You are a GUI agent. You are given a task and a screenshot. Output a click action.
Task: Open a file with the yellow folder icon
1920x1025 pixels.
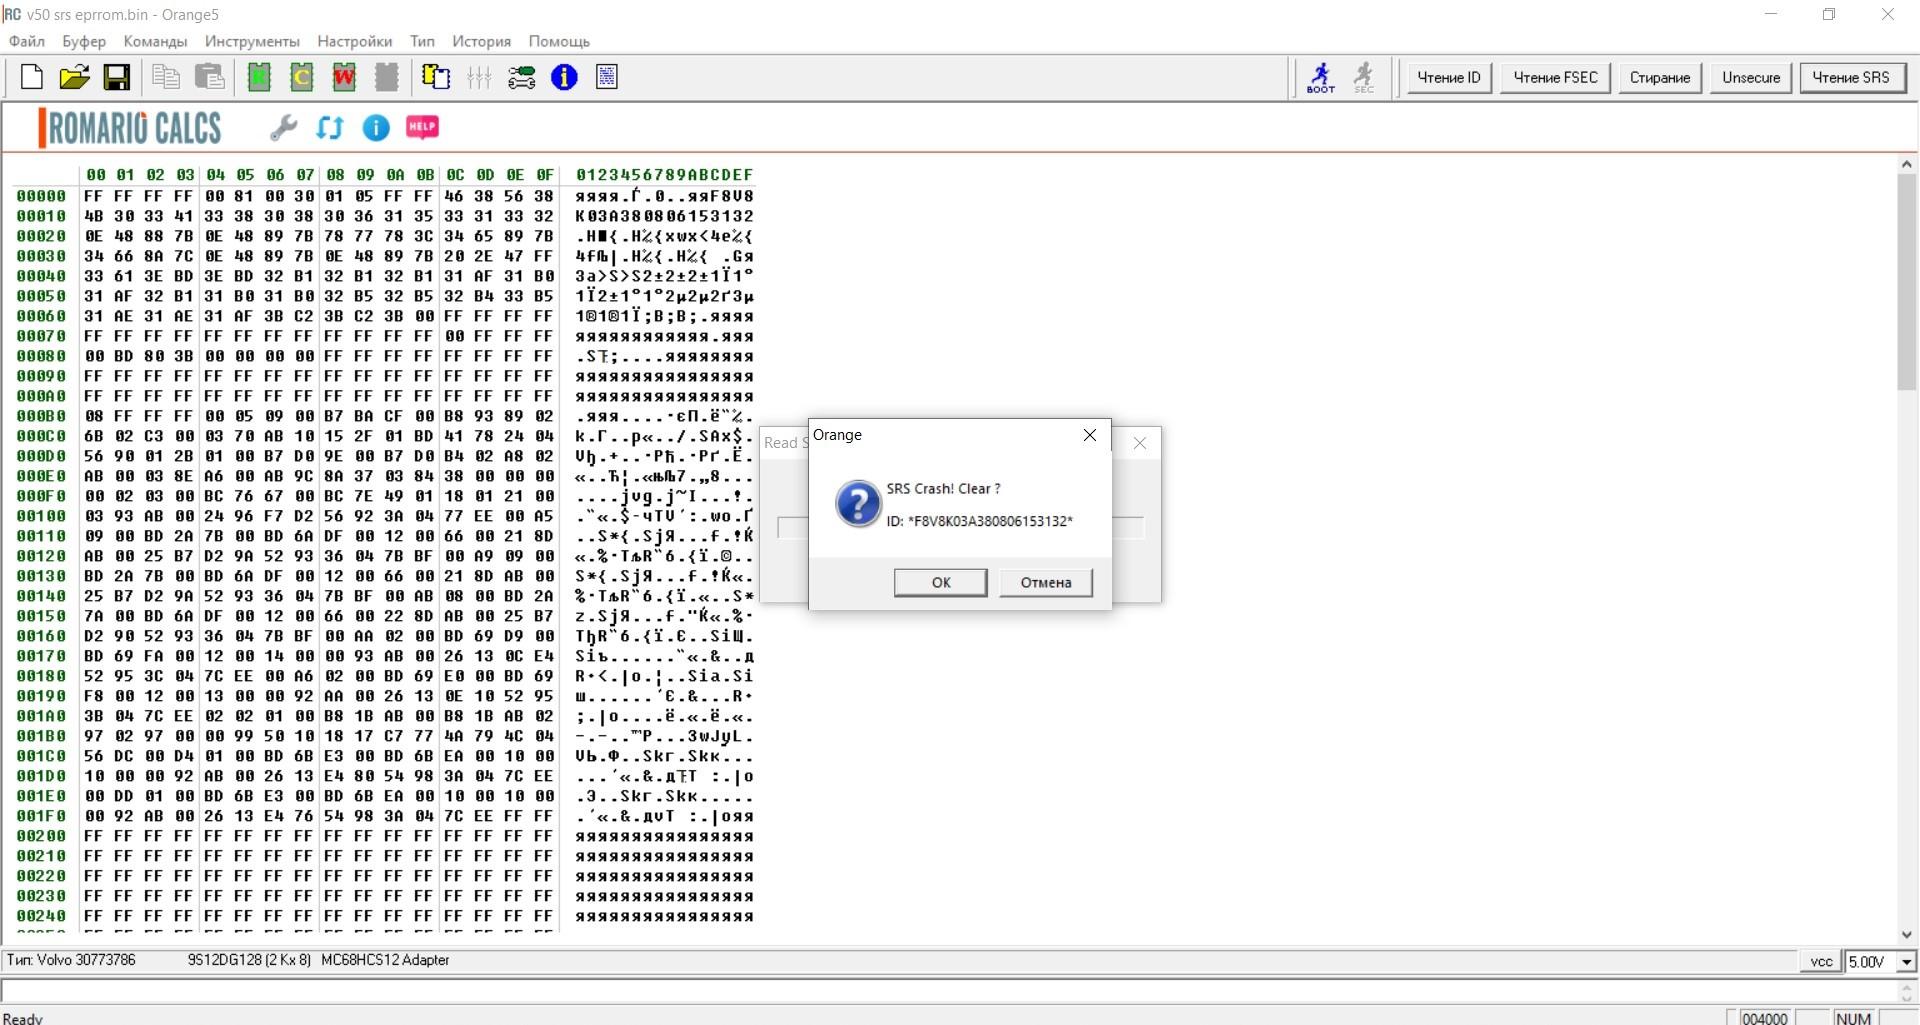pos(74,77)
